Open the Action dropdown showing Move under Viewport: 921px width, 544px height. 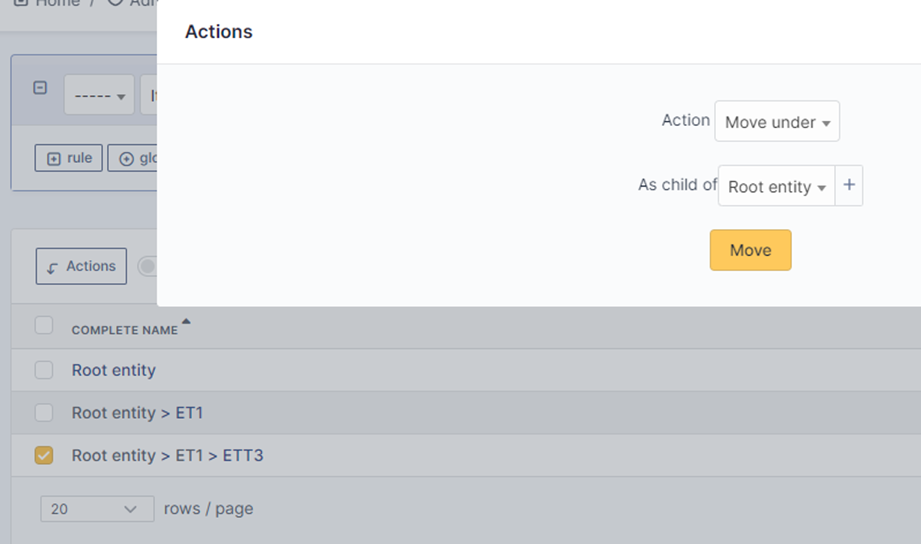coord(777,122)
